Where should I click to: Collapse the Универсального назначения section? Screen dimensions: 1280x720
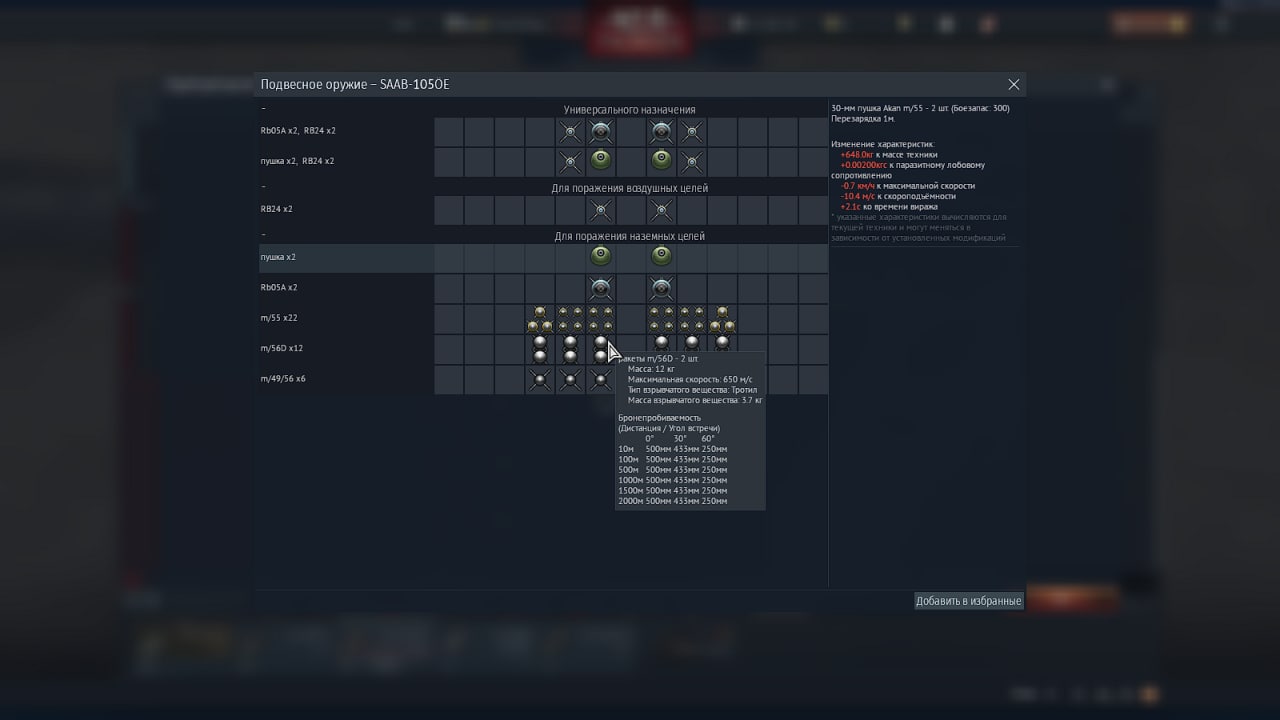point(264,108)
